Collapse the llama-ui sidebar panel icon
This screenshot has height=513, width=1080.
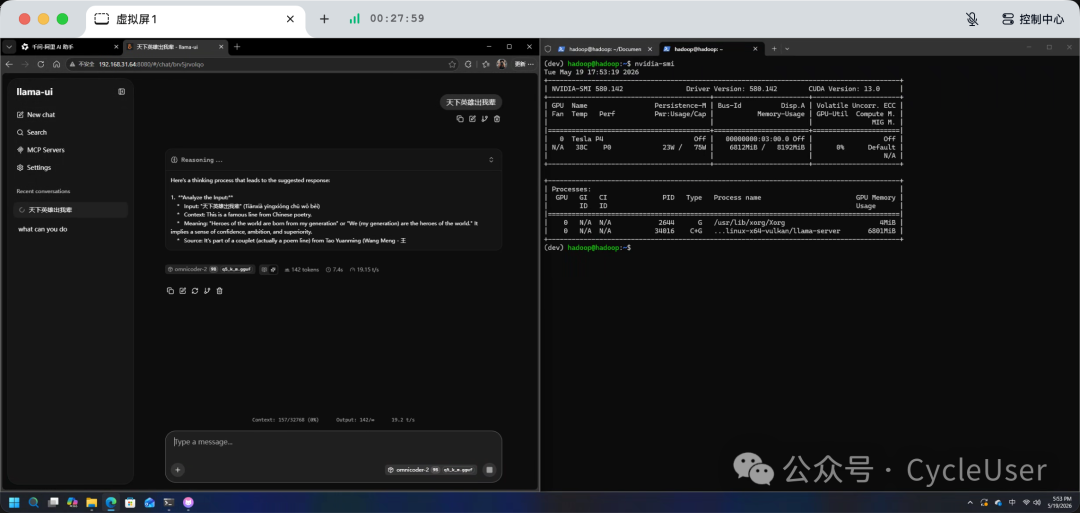click(x=121, y=92)
